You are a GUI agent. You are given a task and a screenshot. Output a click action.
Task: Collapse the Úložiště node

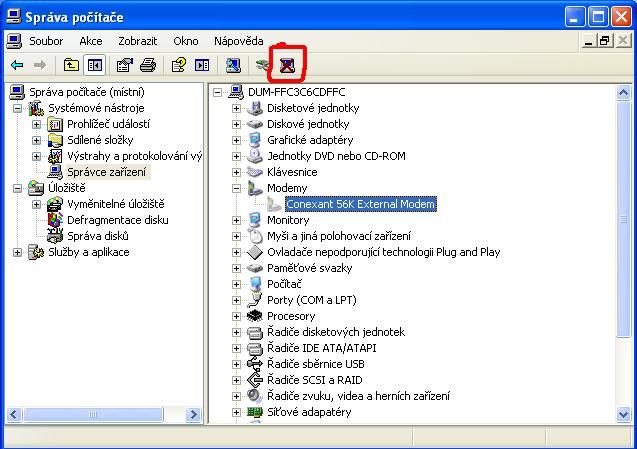tap(17, 188)
